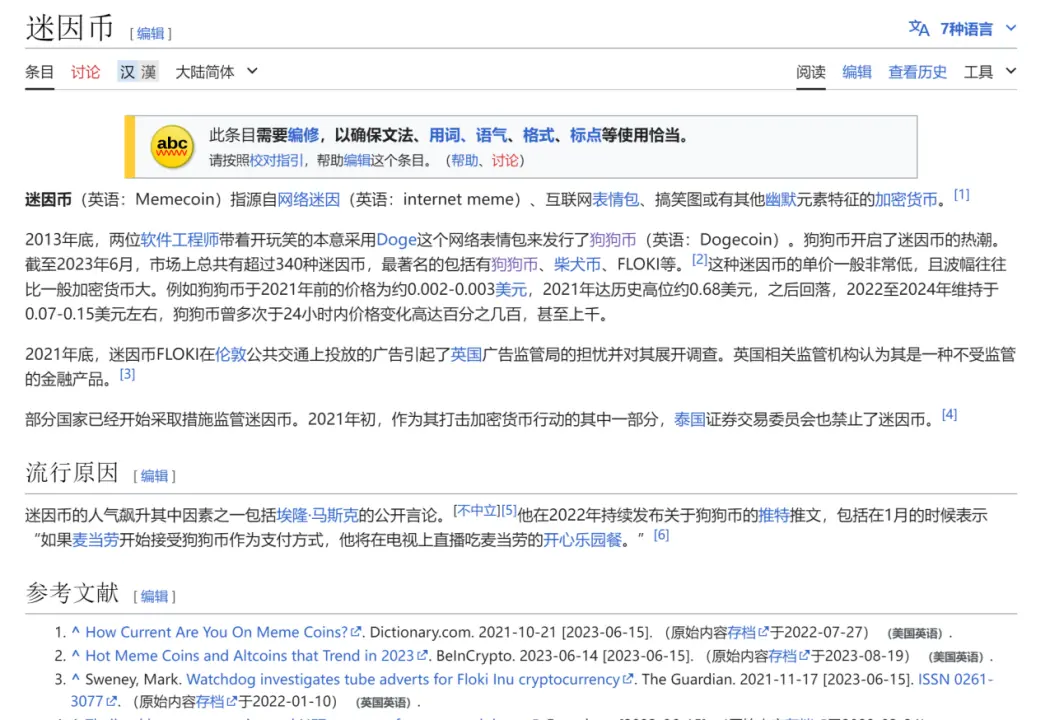
Task: Click the 文A language settings icon
Action: [917, 29]
